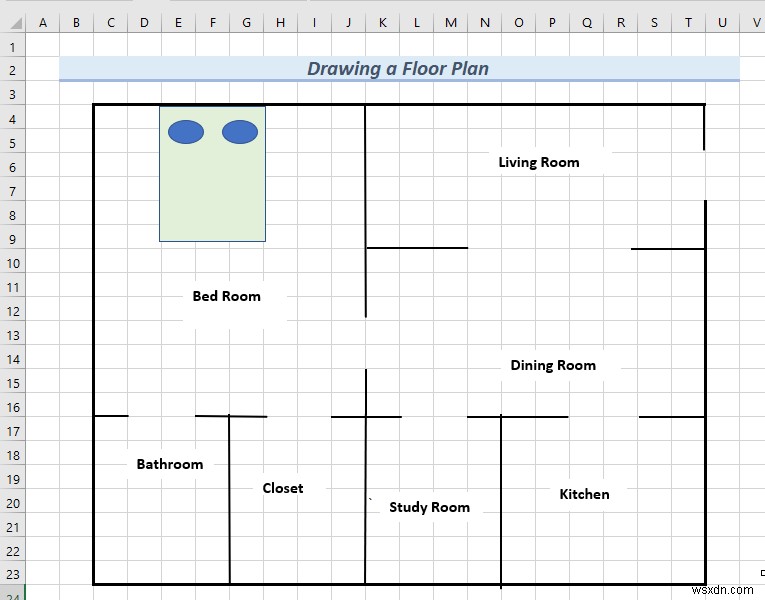The width and height of the screenshot is (765, 600).
Task: Select column E header
Action: (x=179, y=22)
